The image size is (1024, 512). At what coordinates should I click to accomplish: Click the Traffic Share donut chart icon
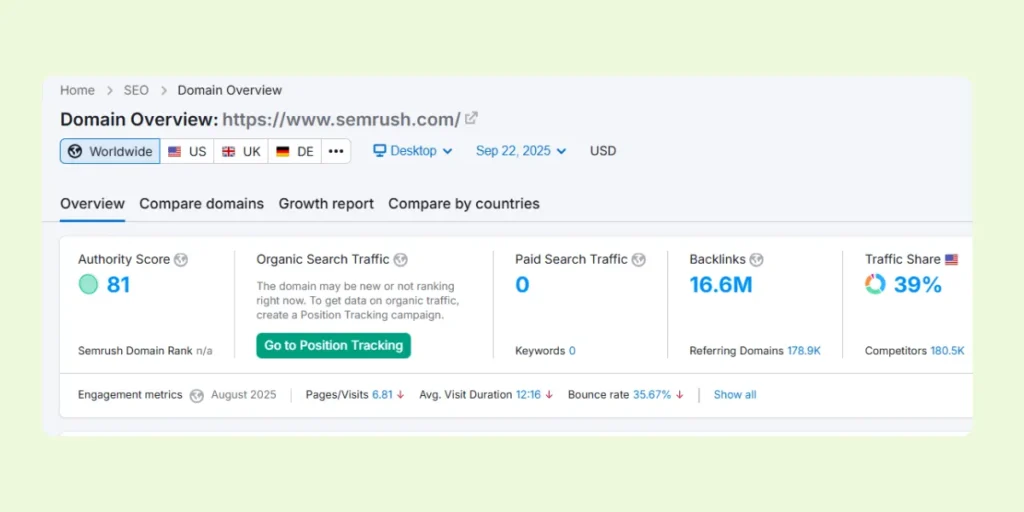pyautogui.click(x=875, y=284)
